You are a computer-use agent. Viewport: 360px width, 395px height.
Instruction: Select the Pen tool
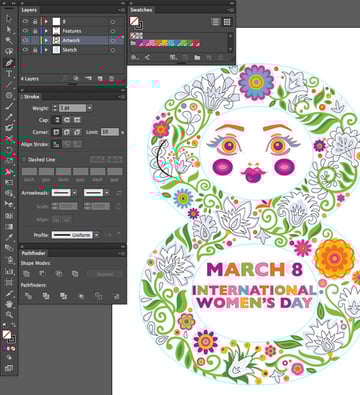9,63
